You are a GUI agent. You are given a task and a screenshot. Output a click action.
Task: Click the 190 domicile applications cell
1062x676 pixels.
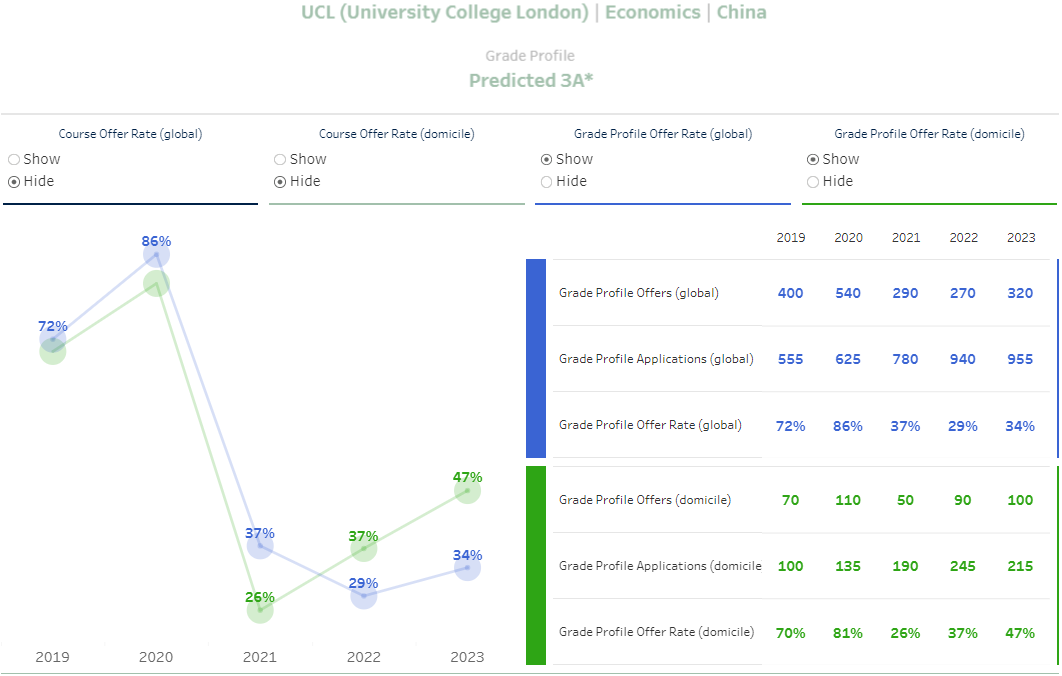[x=906, y=566]
